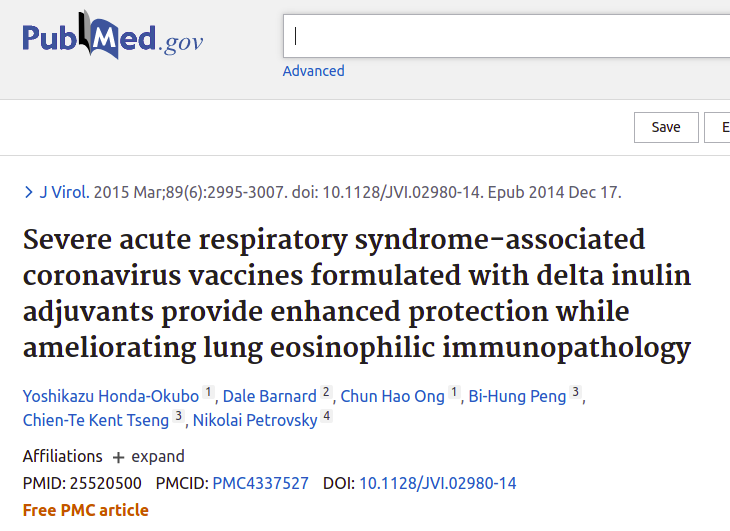The image size is (730, 531).
Task: Click affiliation superscript 4 after Nikolai Petrovsky
Action: coord(327,416)
